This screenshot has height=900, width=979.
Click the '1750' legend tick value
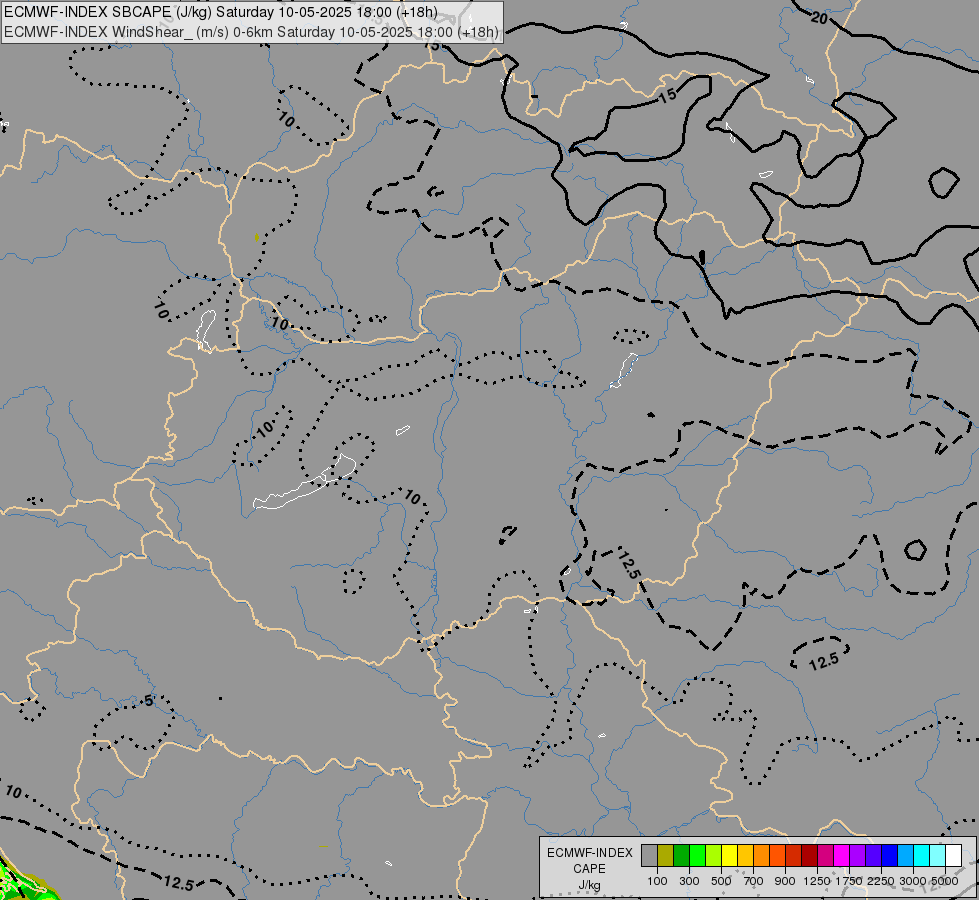(849, 881)
